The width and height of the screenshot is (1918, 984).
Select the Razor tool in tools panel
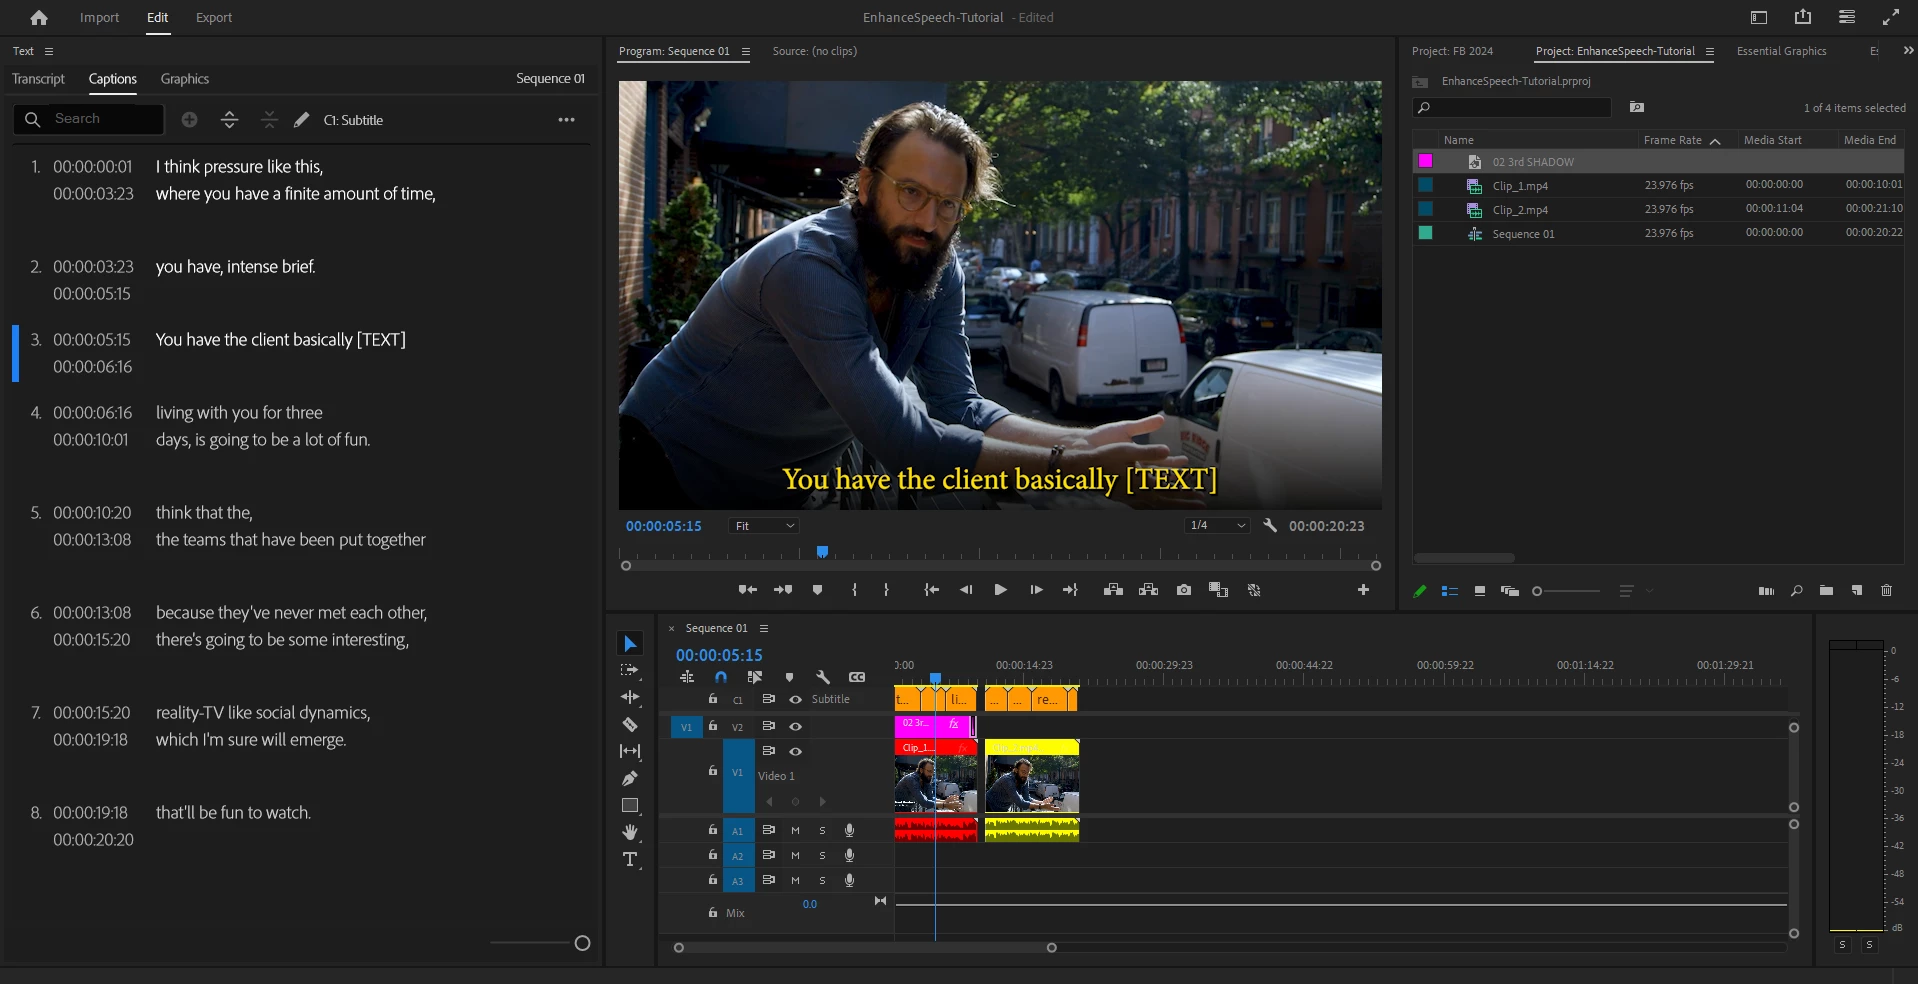coord(630,724)
